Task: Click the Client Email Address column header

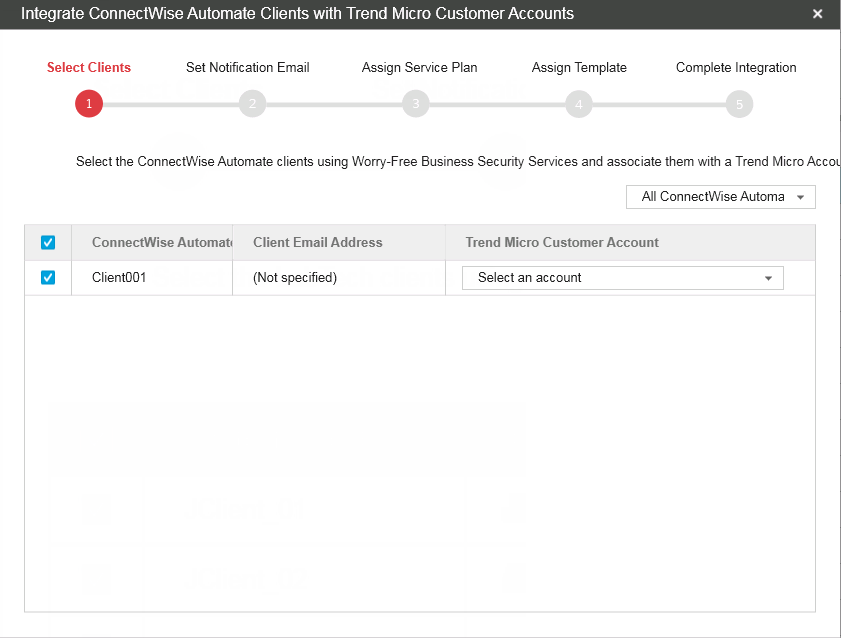Action: (318, 242)
